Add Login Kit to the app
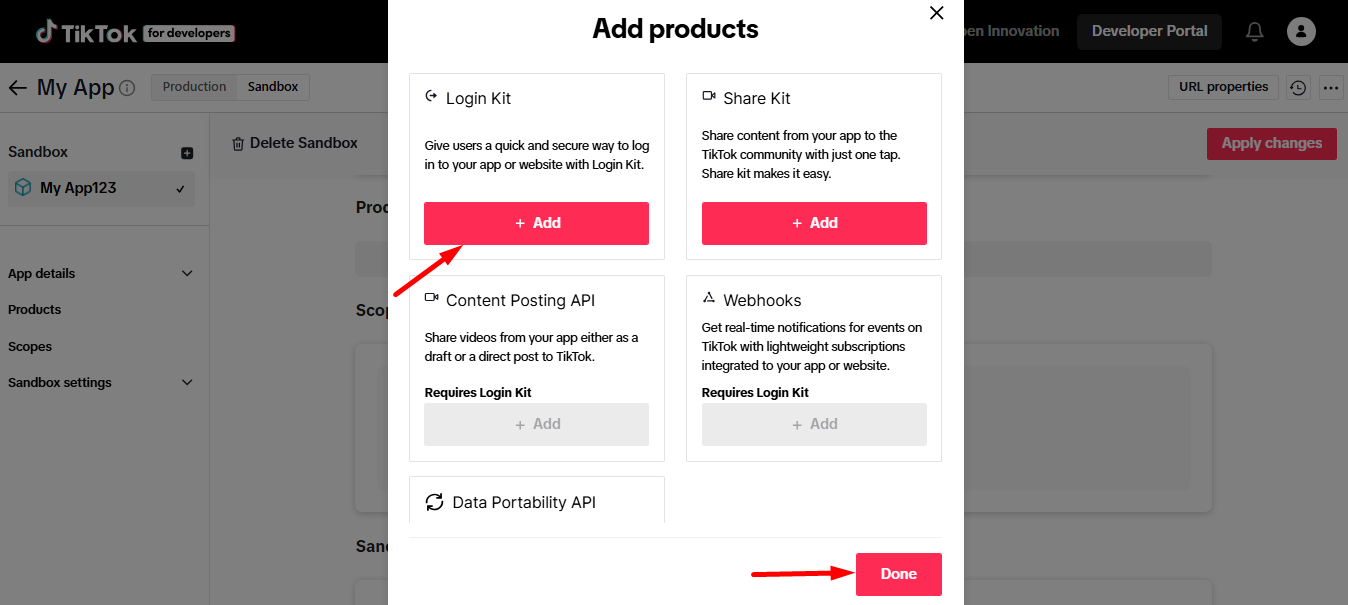The height and width of the screenshot is (605, 1348). (536, 223)
